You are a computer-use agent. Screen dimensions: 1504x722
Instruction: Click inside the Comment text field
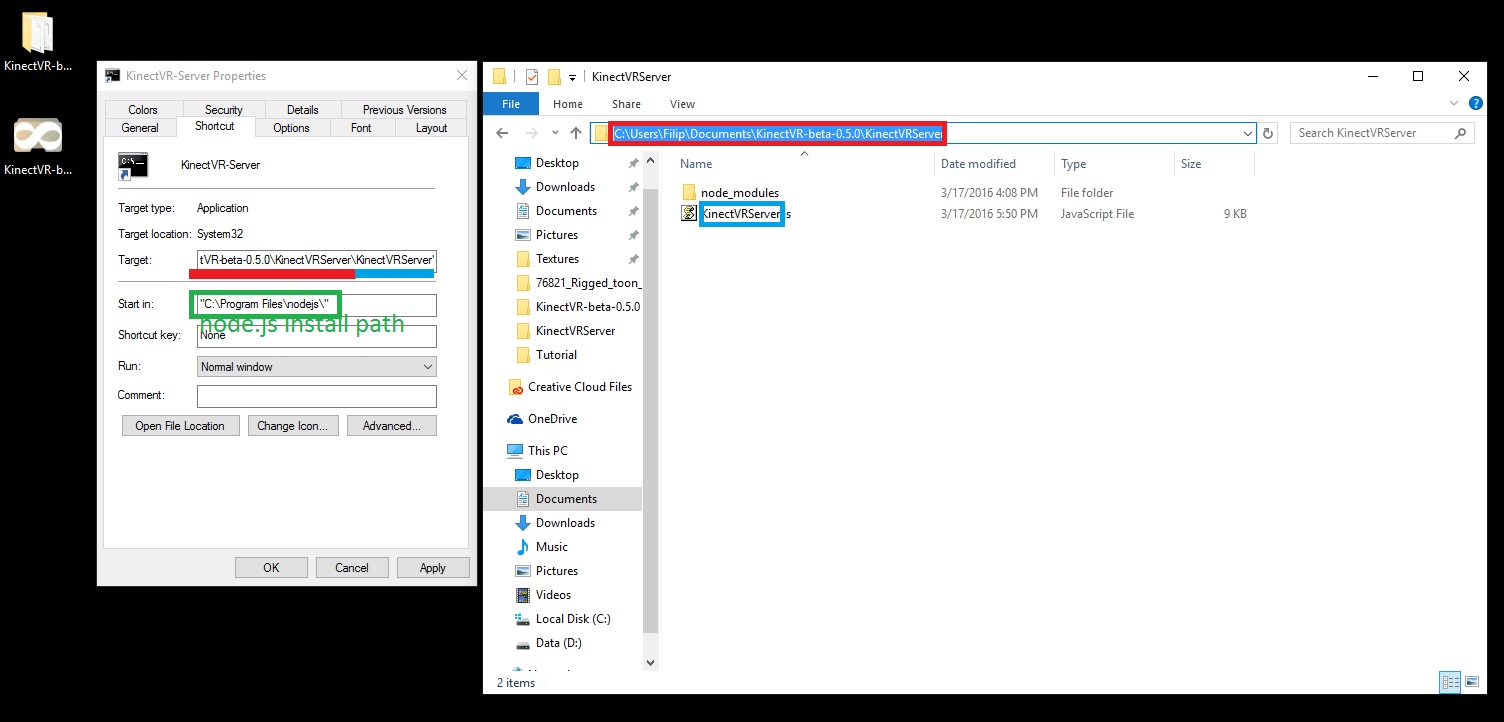click(x=316, y=396)
